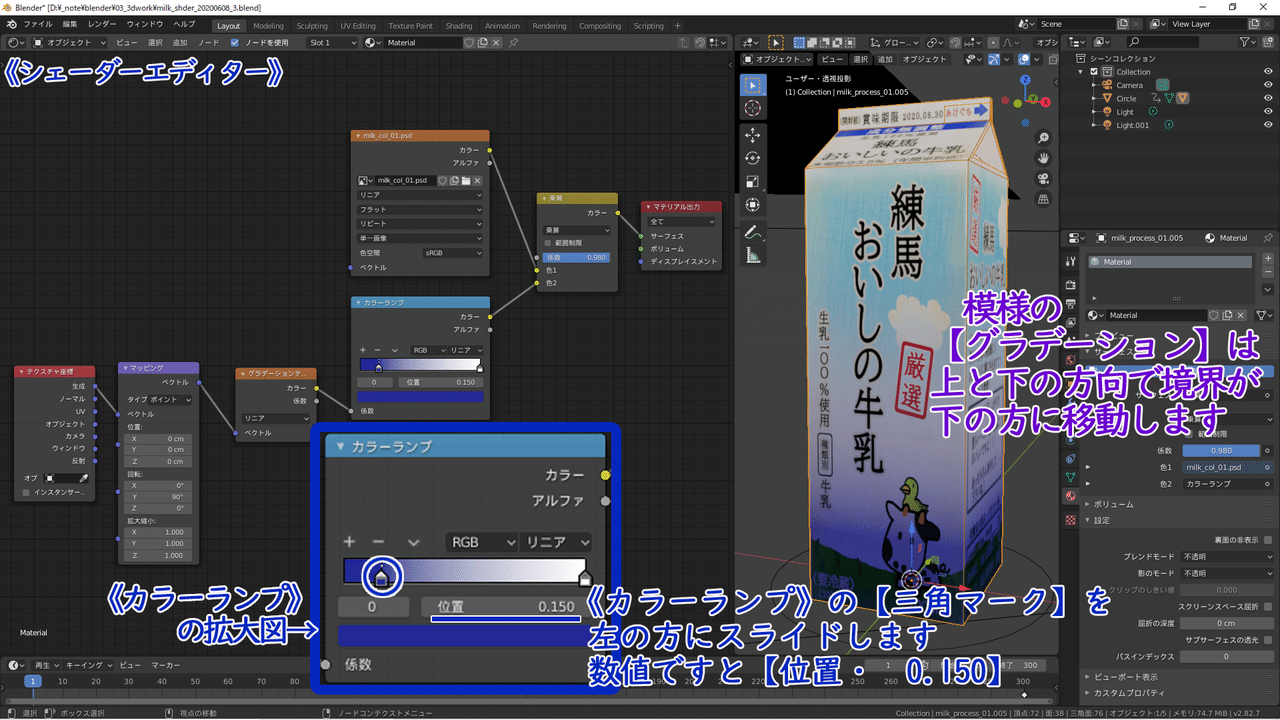Screen dimensions: 1280x720
Task: Open Material Output target dropdown
Action: tap(682, 221)
